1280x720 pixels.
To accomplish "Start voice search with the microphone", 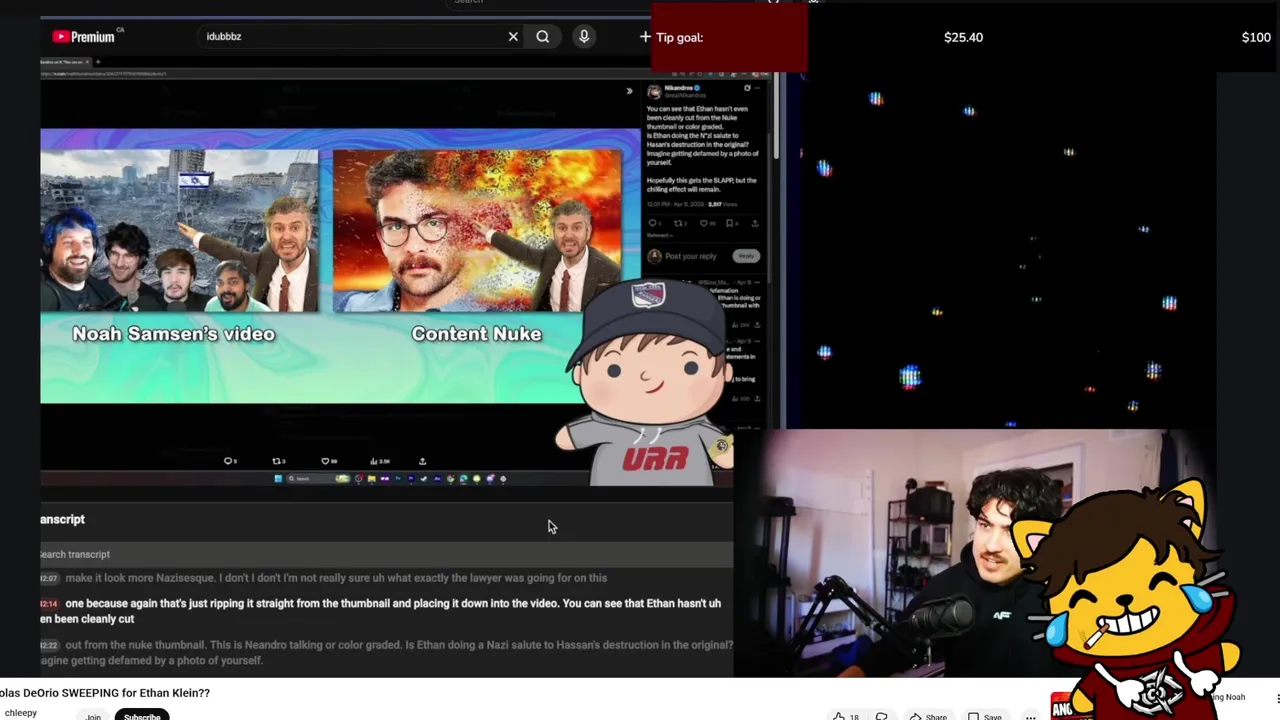I will (x=584, y=37).
